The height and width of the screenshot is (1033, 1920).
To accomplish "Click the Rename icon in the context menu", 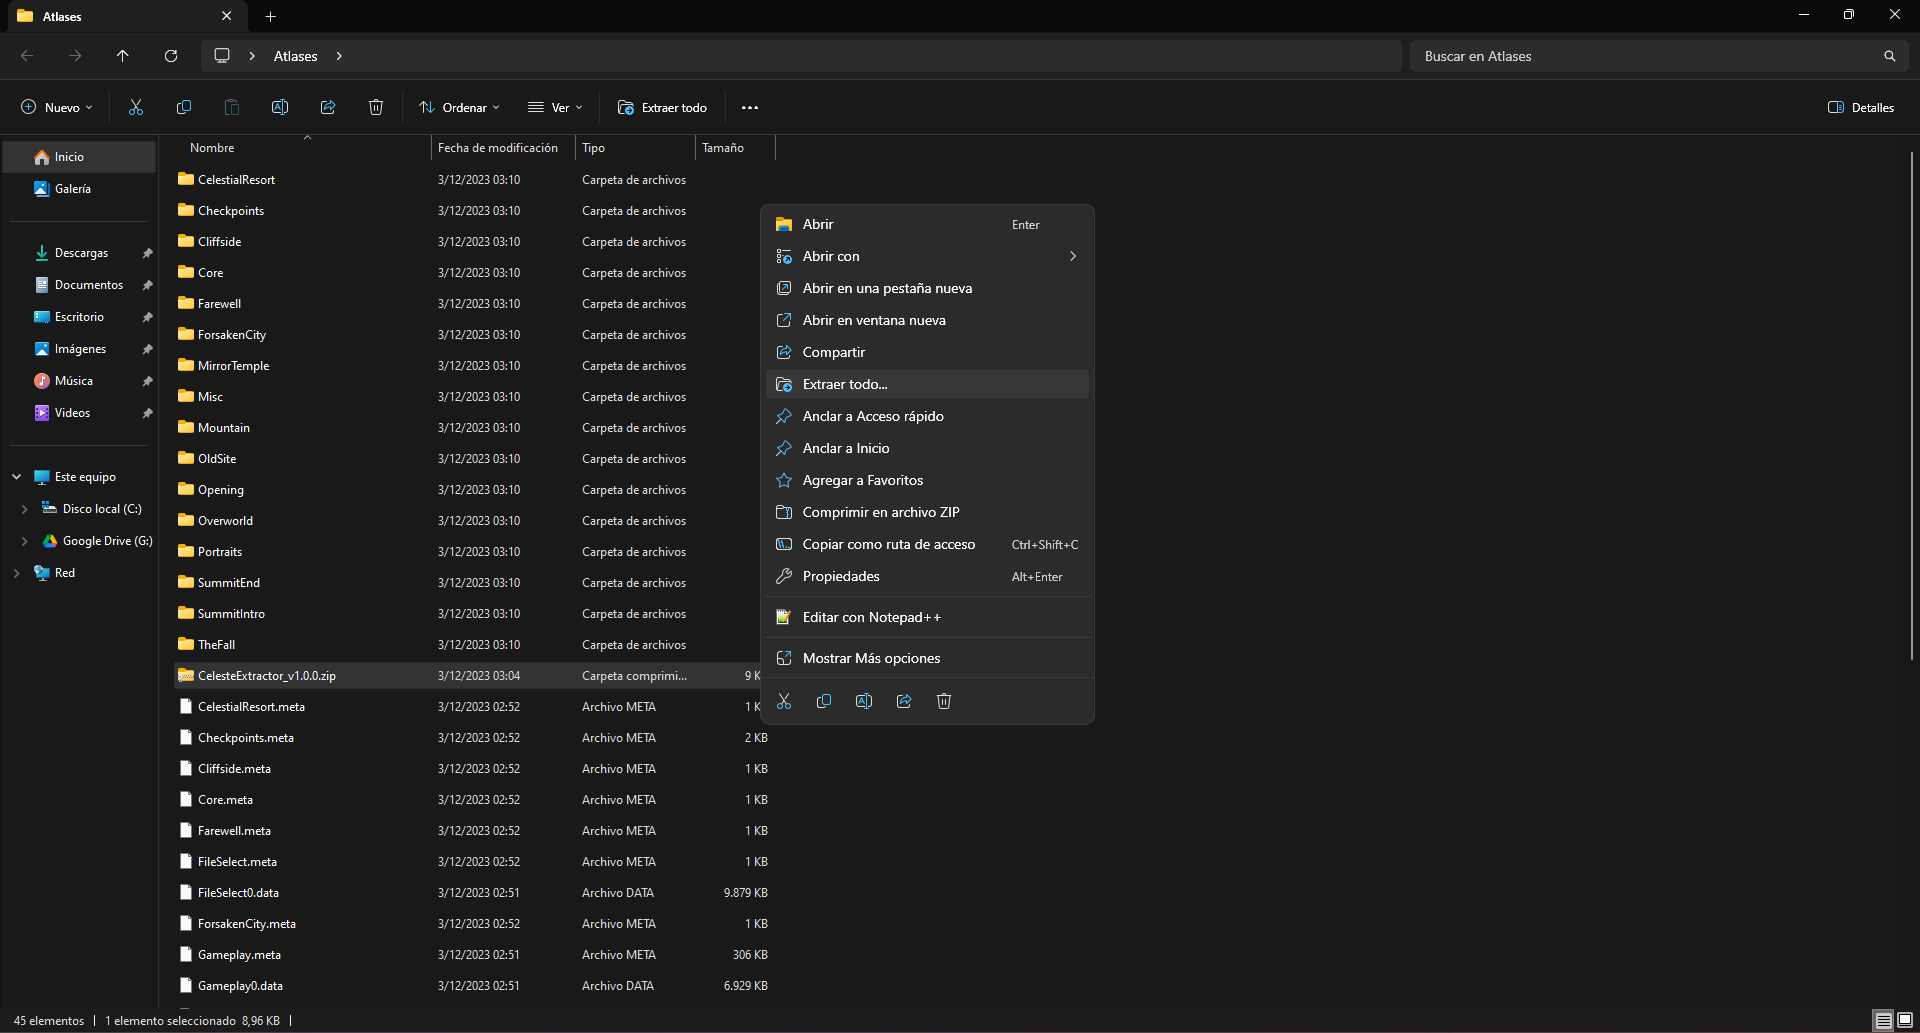I will coord(864,701).
